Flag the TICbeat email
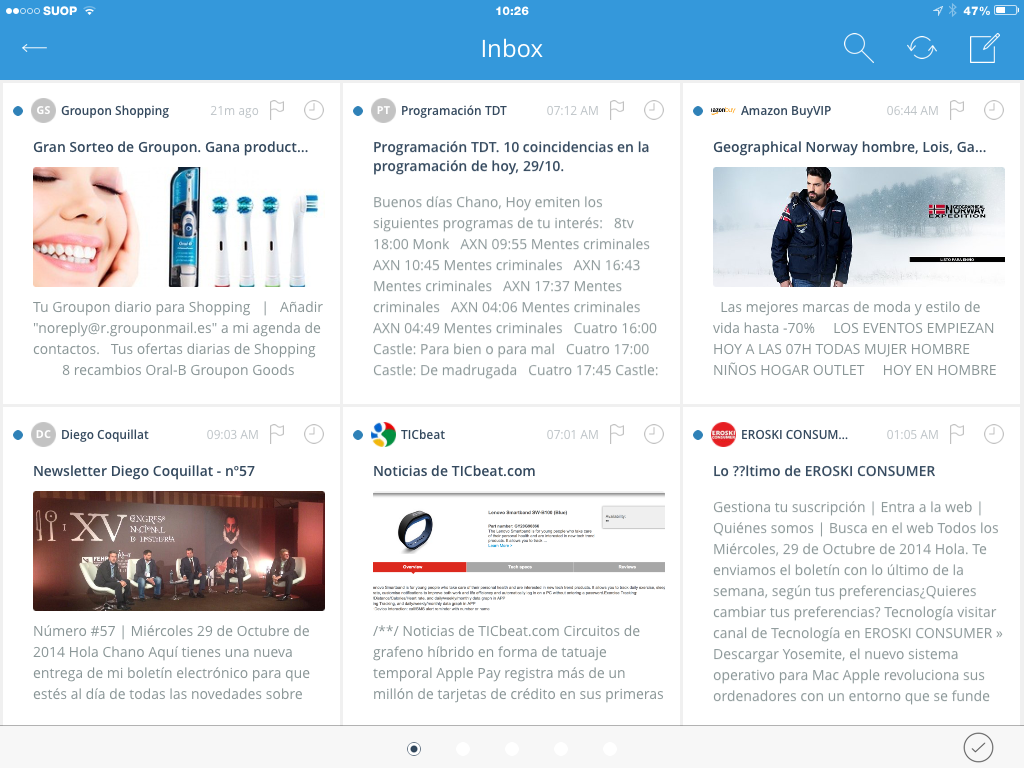The height and width of the screenshot is (768, 1024). 617,434
